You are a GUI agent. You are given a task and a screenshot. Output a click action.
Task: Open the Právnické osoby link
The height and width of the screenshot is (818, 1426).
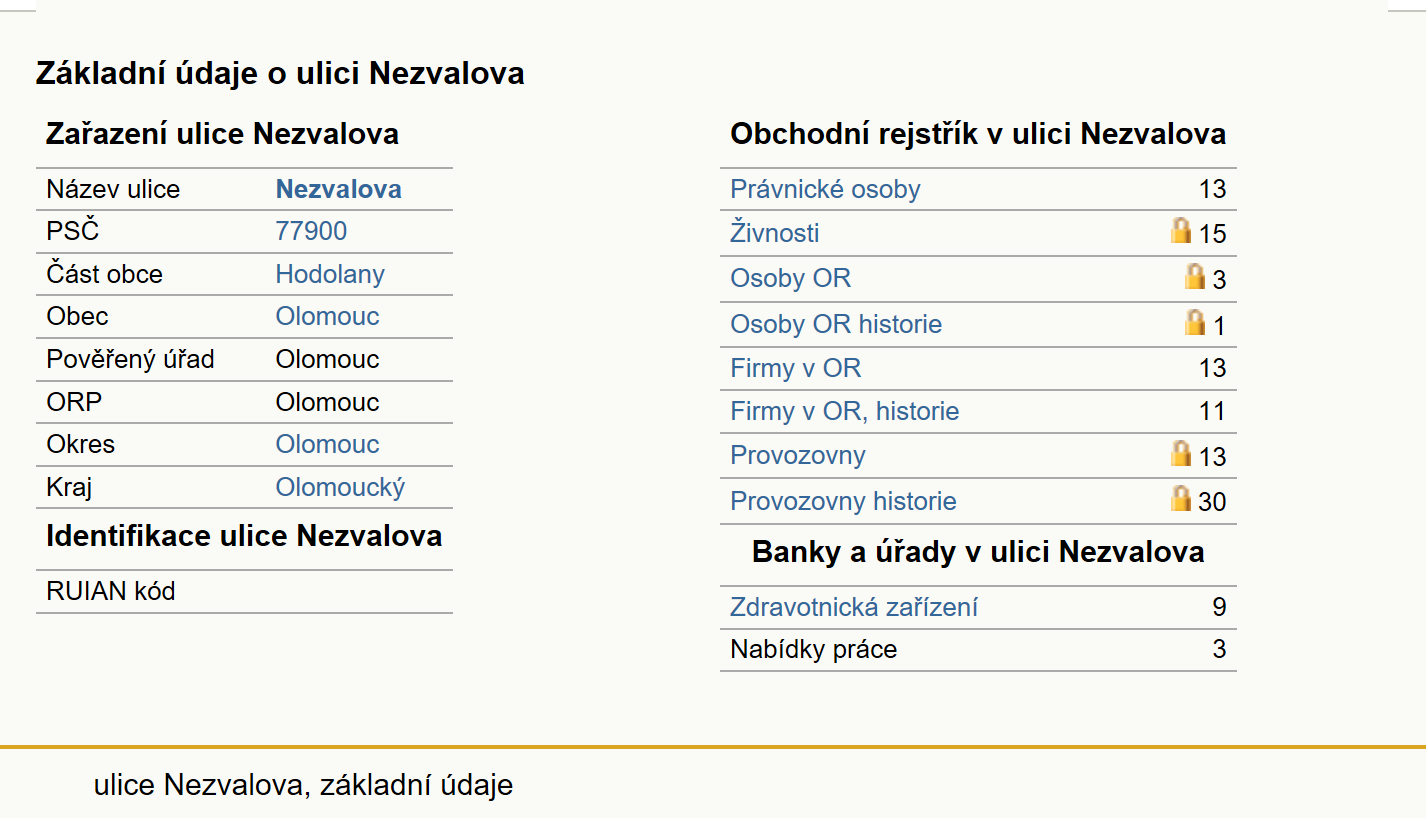[825, 189]
